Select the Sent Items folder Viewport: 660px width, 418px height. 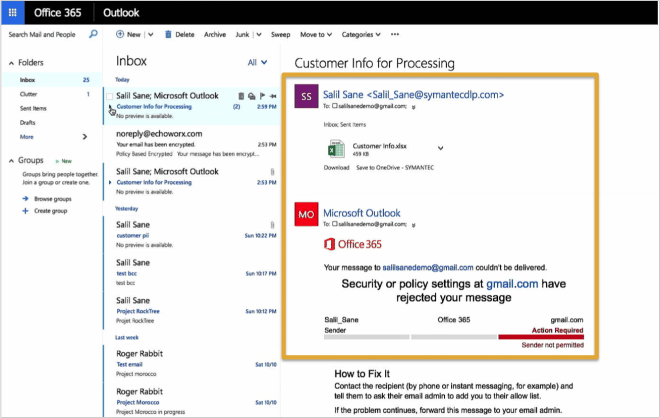click(x=33, y=108)
